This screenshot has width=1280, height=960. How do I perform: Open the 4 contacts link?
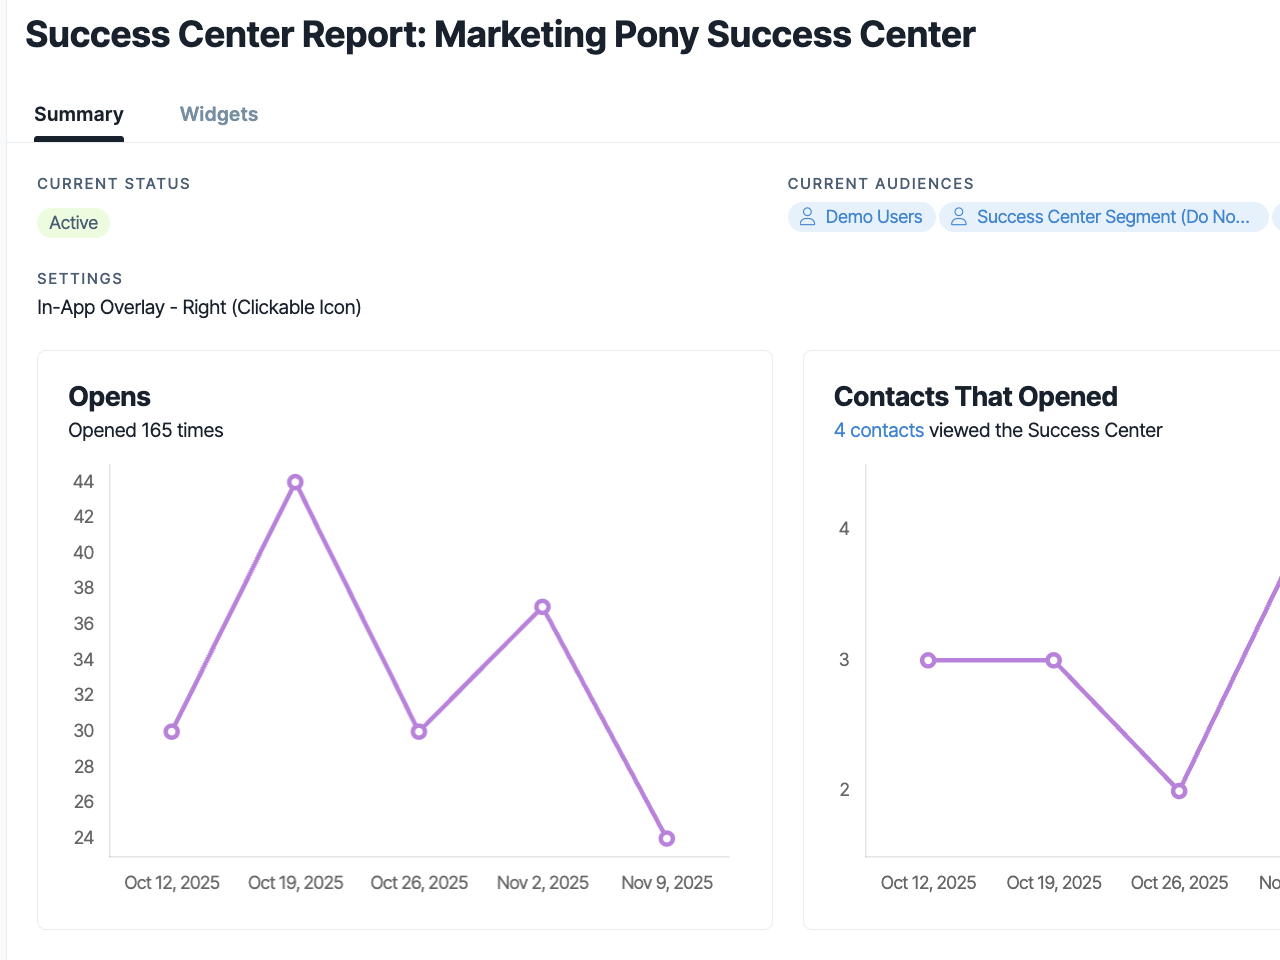click(879, 430)
